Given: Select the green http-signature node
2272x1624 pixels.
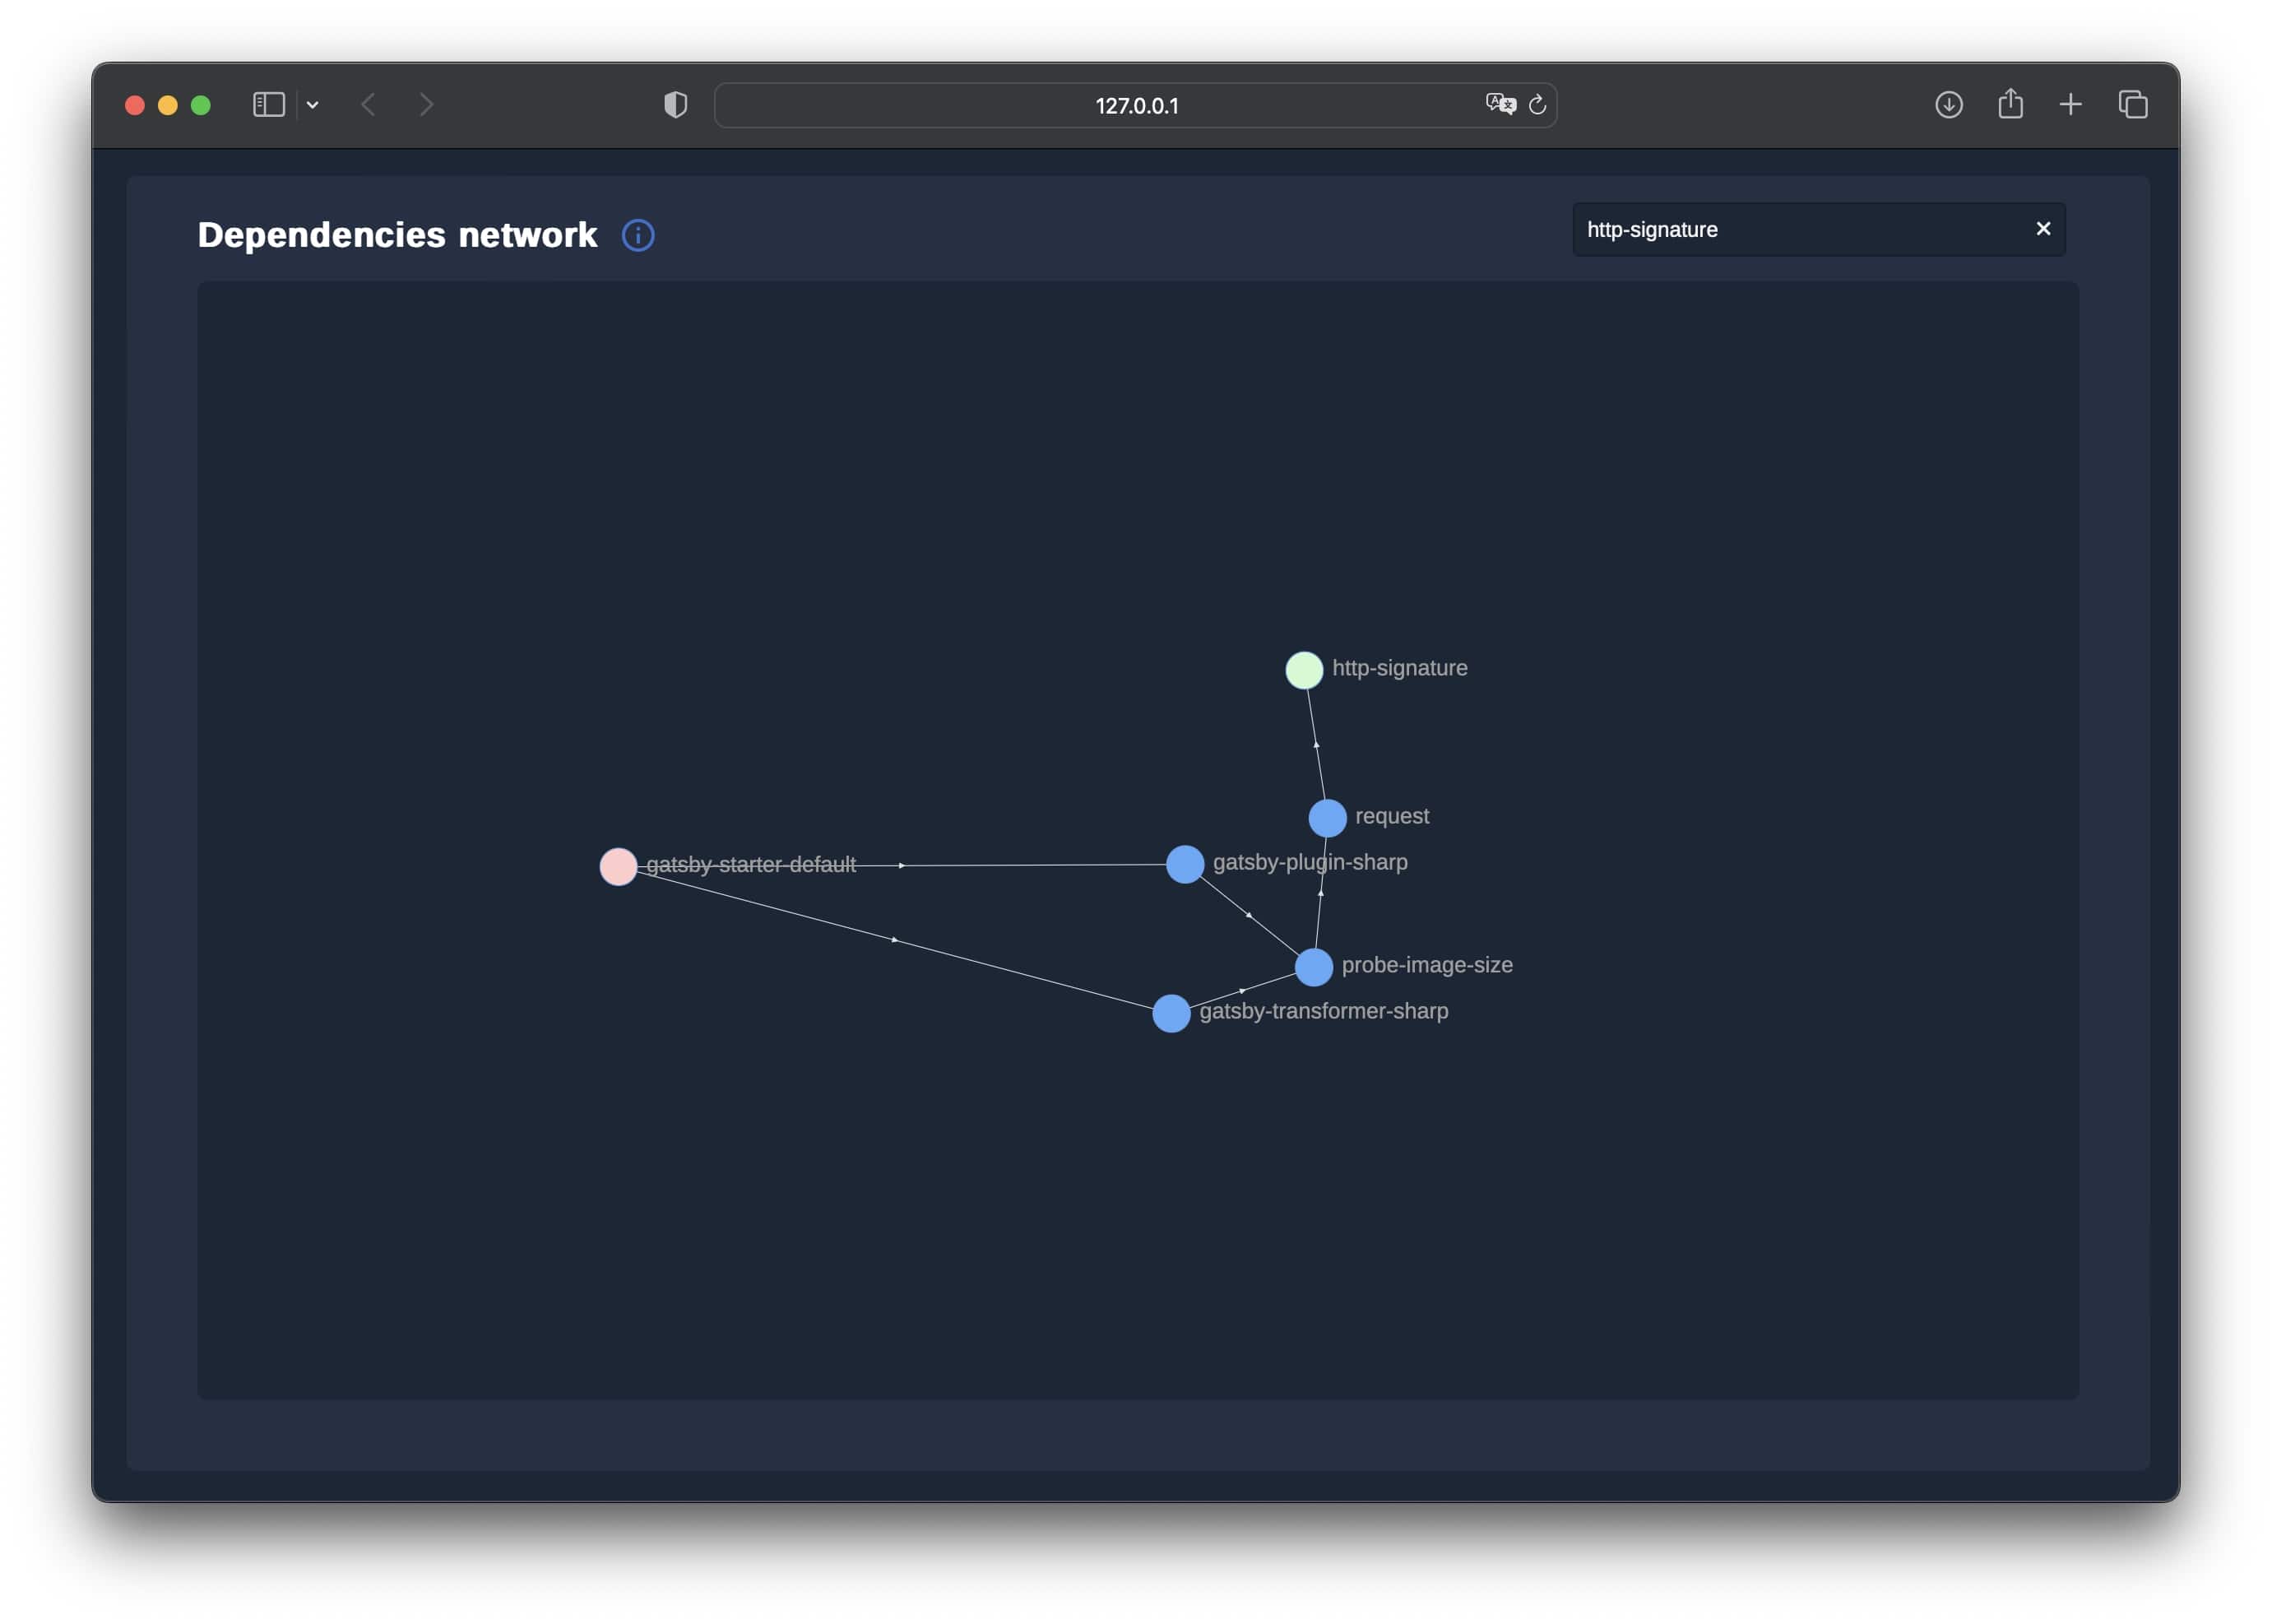Looking at the screenshot, I should click(x=1303, y=670).
